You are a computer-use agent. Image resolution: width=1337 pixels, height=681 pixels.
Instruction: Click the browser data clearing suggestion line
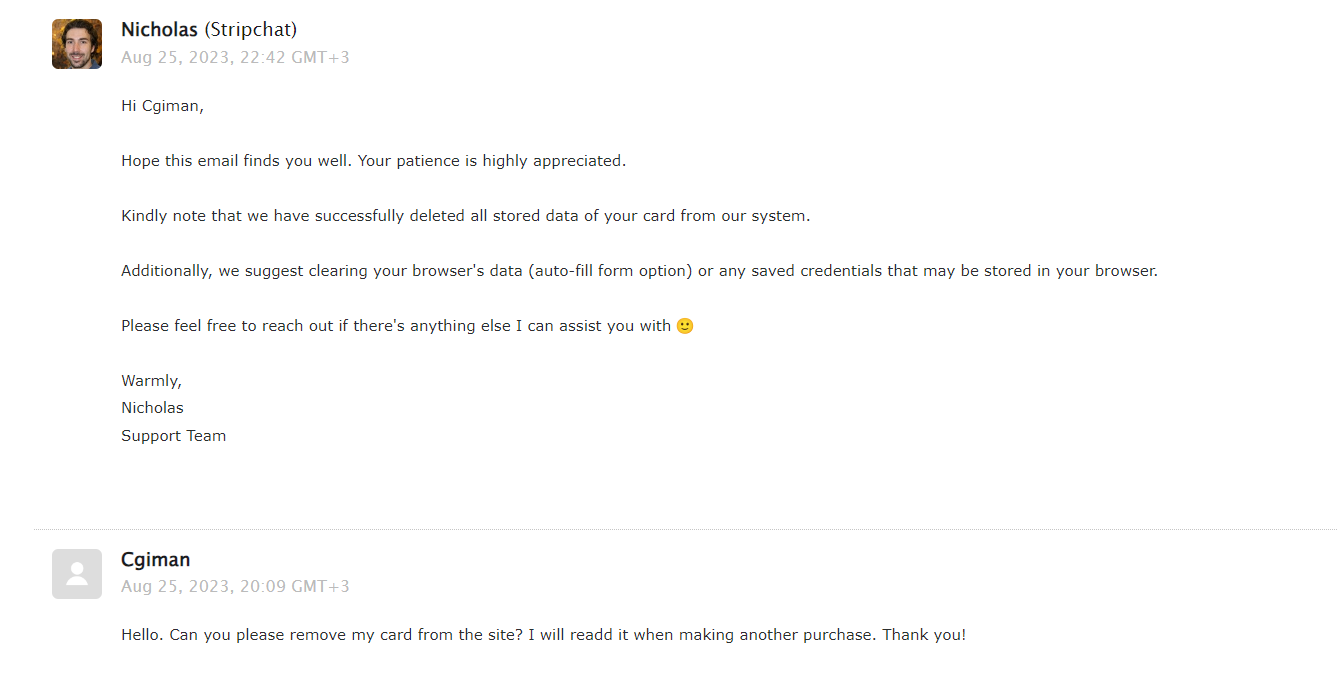coord(640,271)
